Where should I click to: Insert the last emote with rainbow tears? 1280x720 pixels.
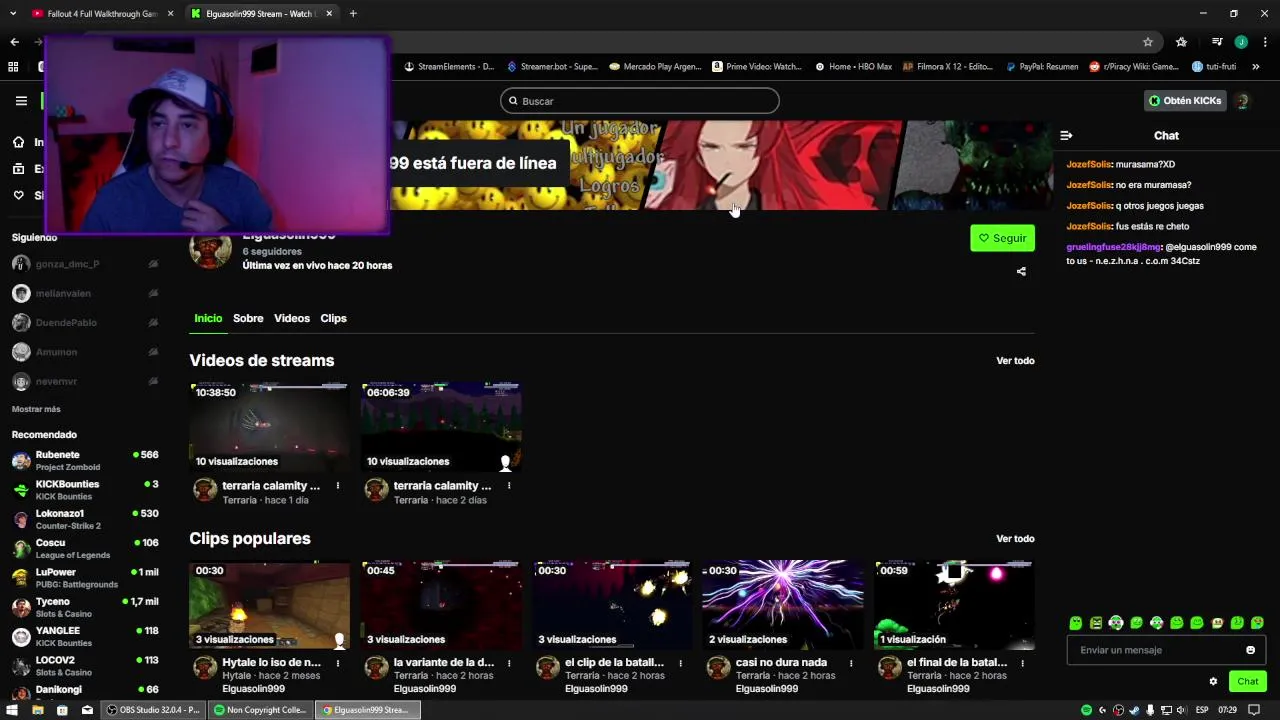pos(1257,623)
